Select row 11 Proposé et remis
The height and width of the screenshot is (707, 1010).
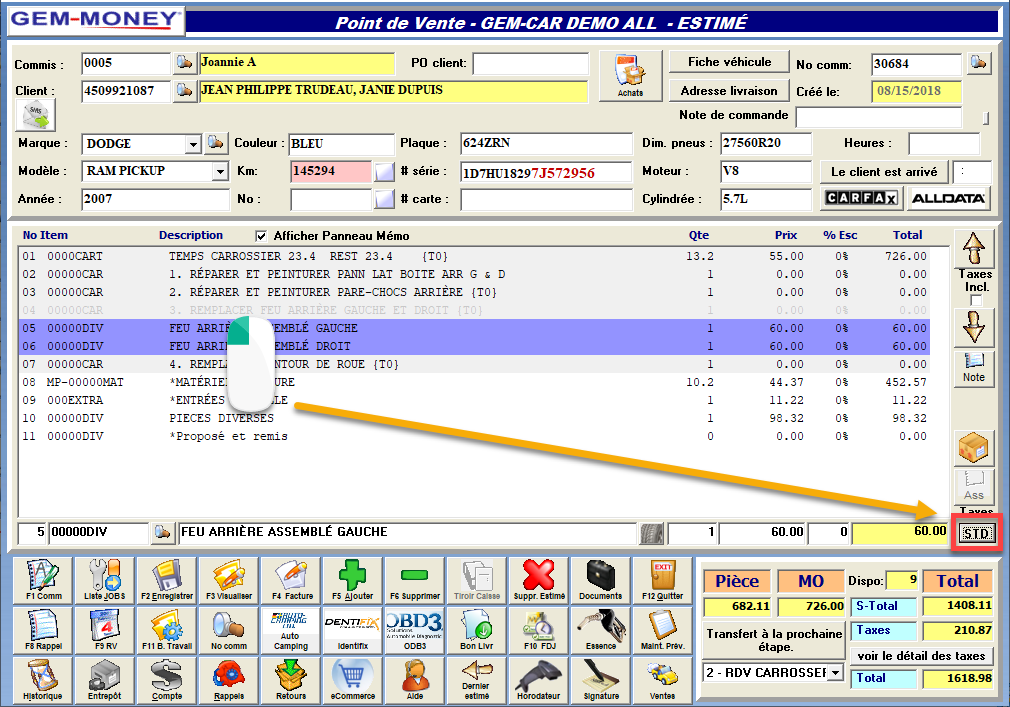point(475,437)
